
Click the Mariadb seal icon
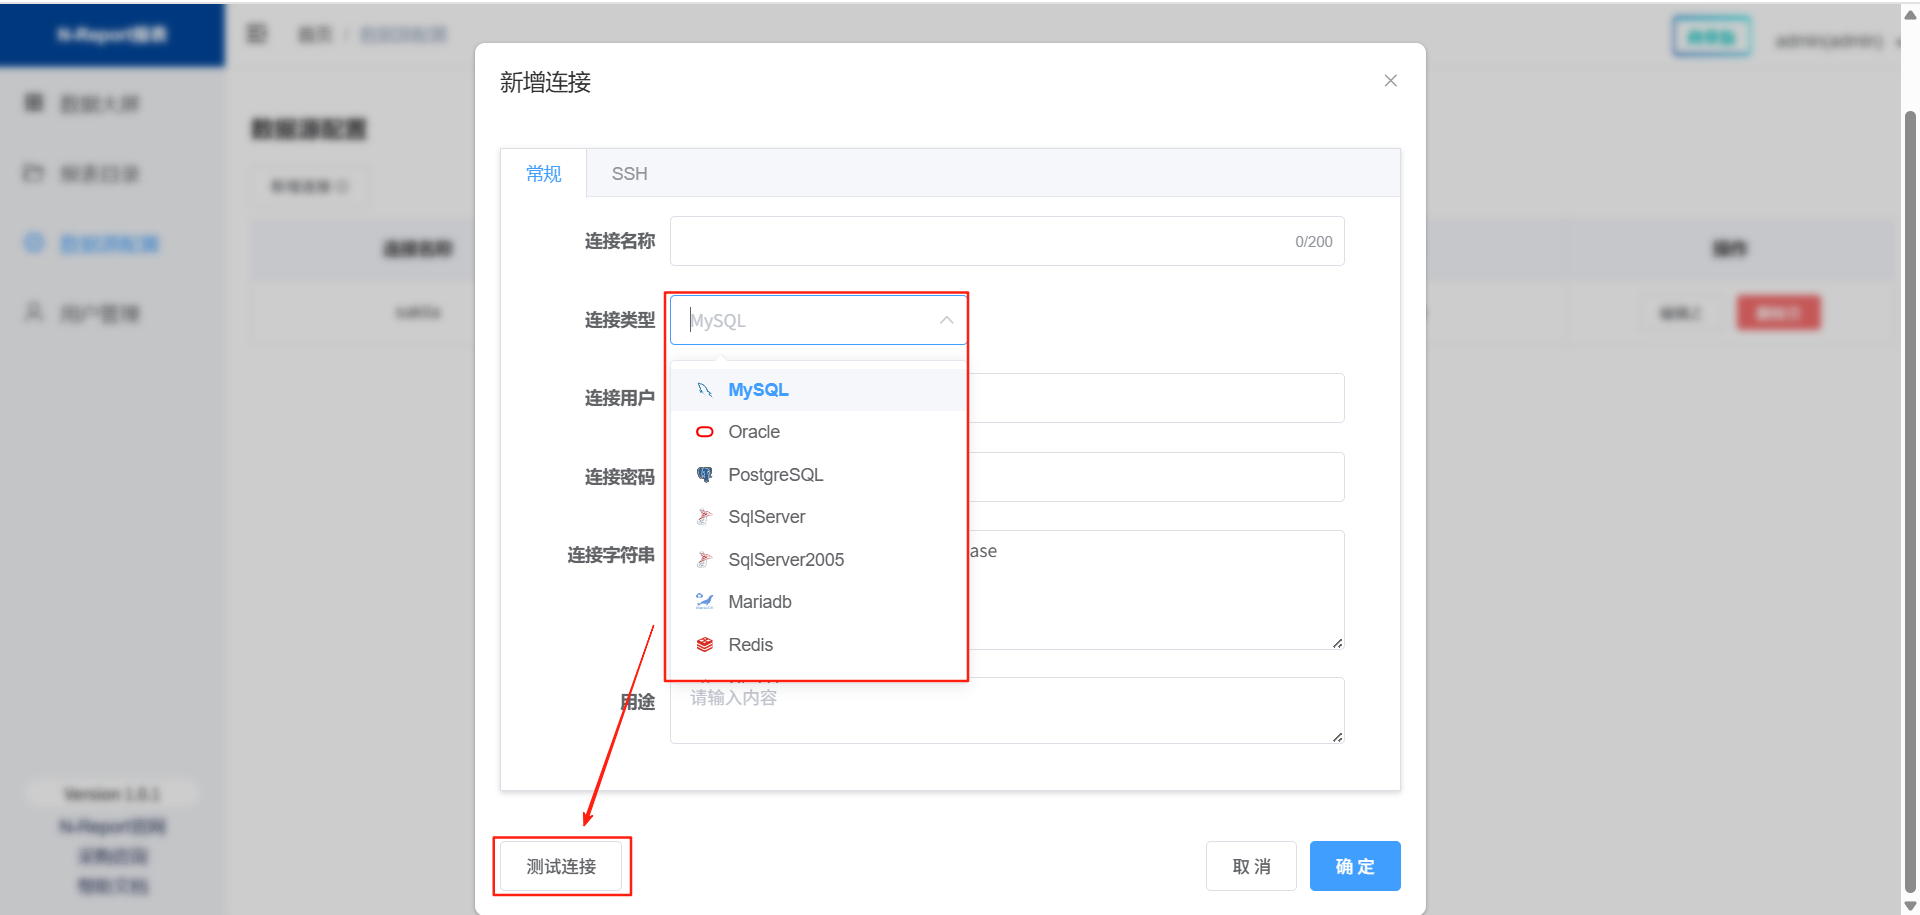pos(704,602)
